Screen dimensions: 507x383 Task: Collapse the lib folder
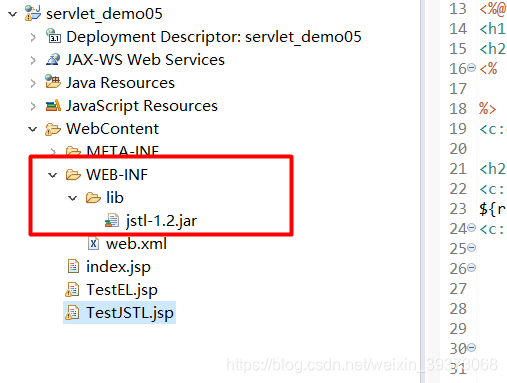pos(73,198)
